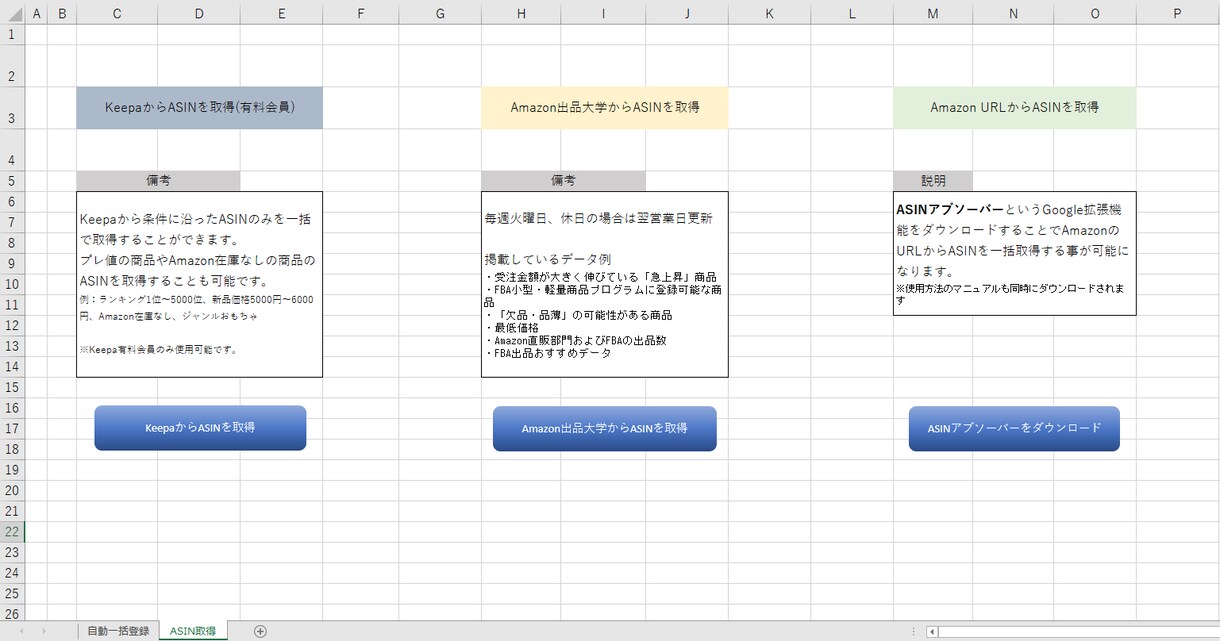Click the 説明 label cell

point(933,181)
